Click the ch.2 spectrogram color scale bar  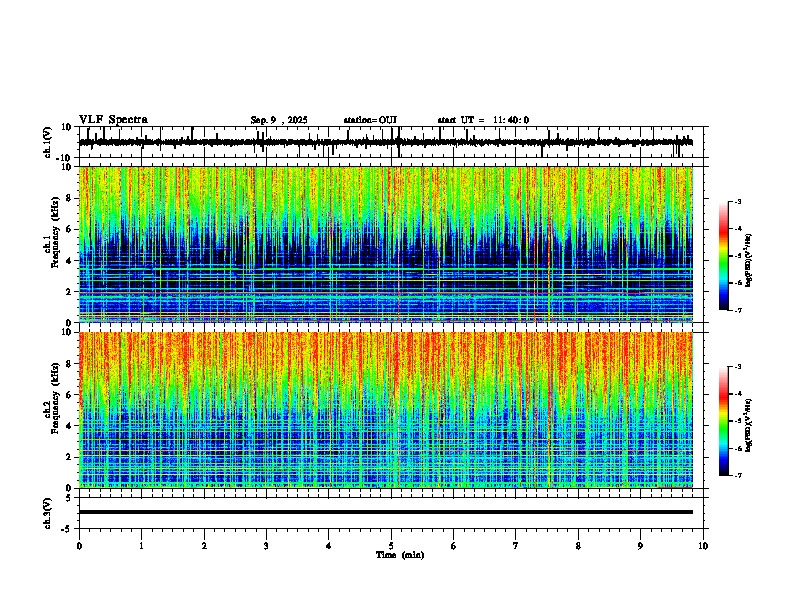tap(723, 421)
